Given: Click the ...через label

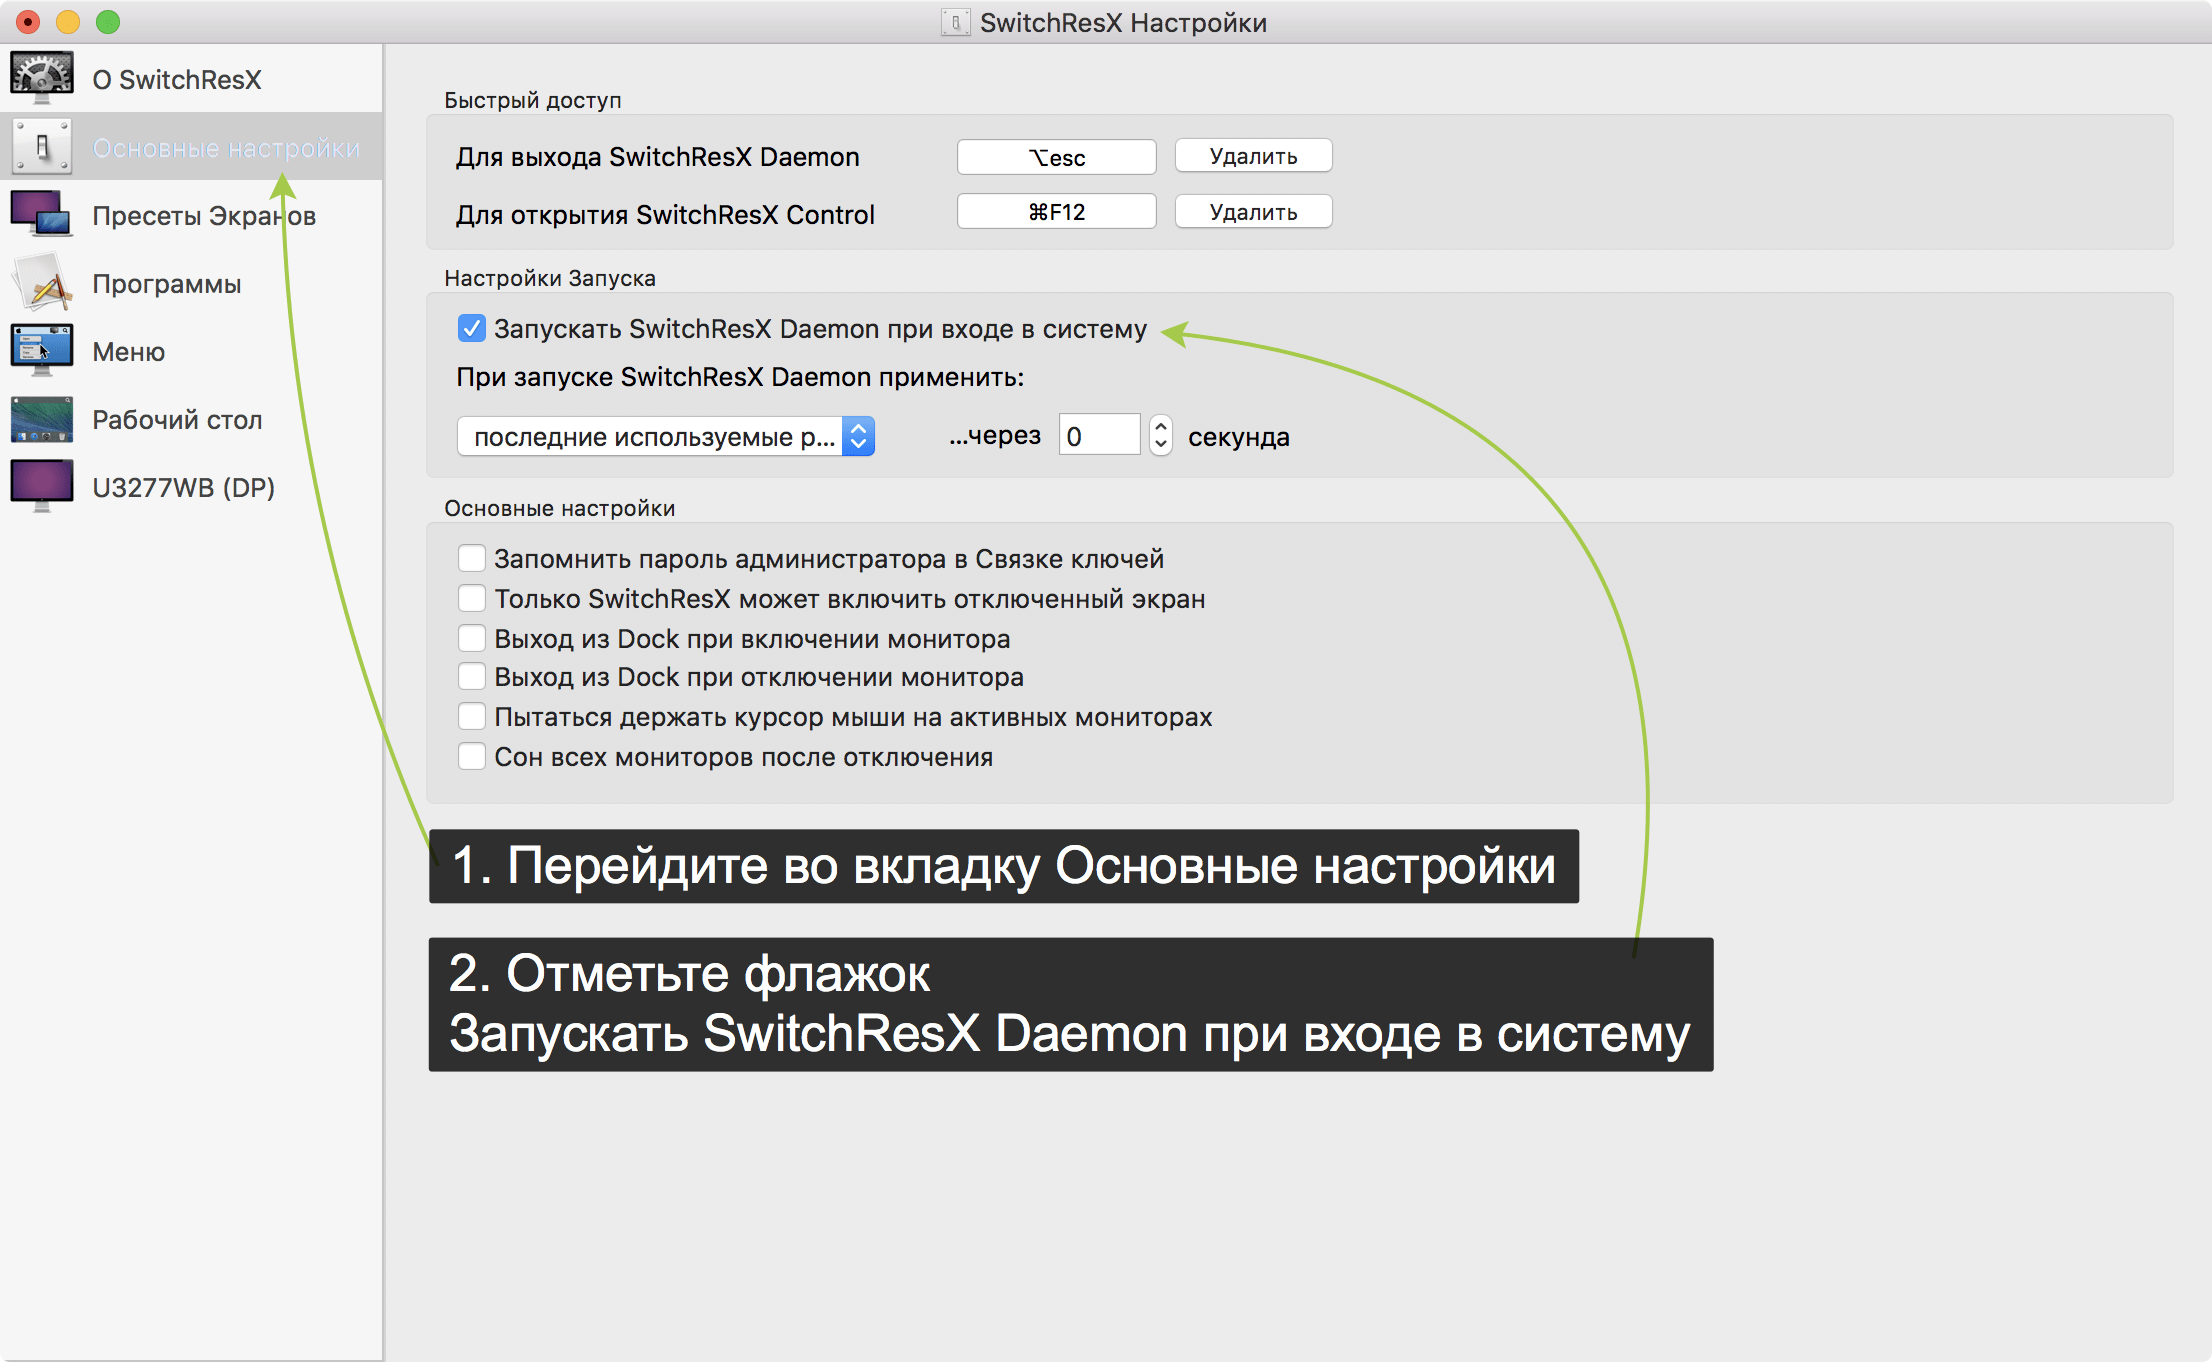Looking at the screenshot, I should click(995, 435).
